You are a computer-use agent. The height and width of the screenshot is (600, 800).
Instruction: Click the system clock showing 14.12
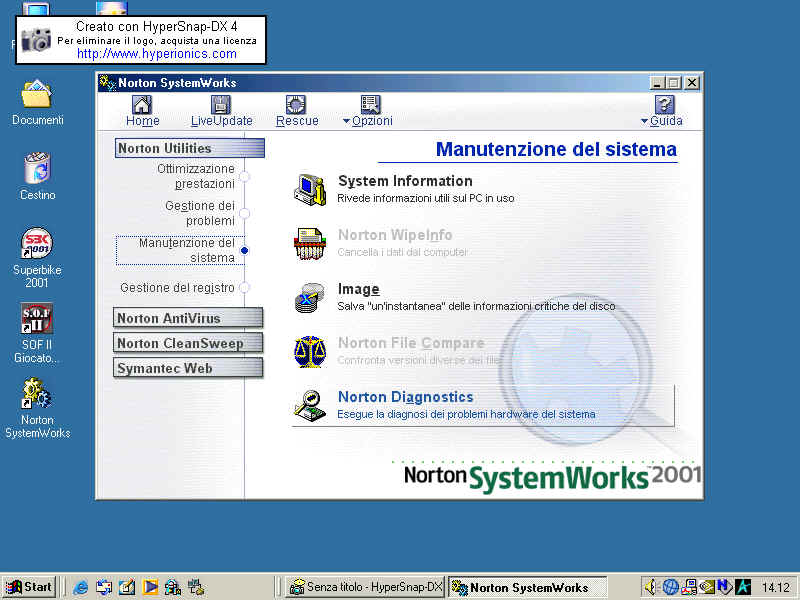776,588
